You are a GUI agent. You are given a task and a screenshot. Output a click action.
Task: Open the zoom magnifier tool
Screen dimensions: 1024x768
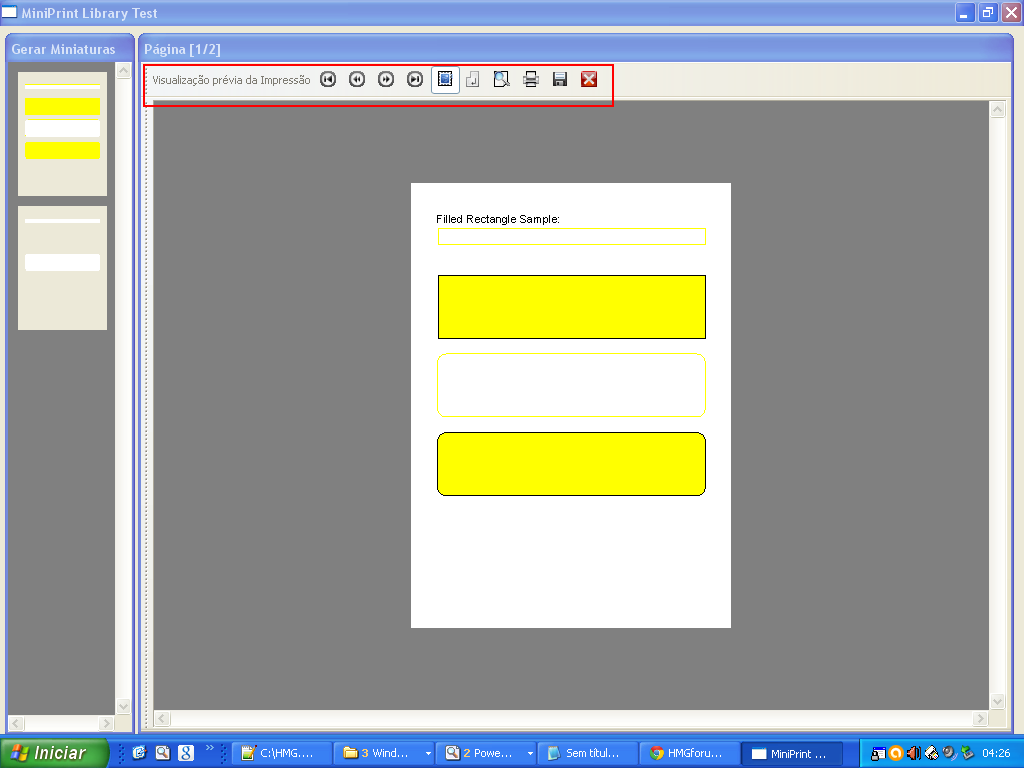click(501, 79)
